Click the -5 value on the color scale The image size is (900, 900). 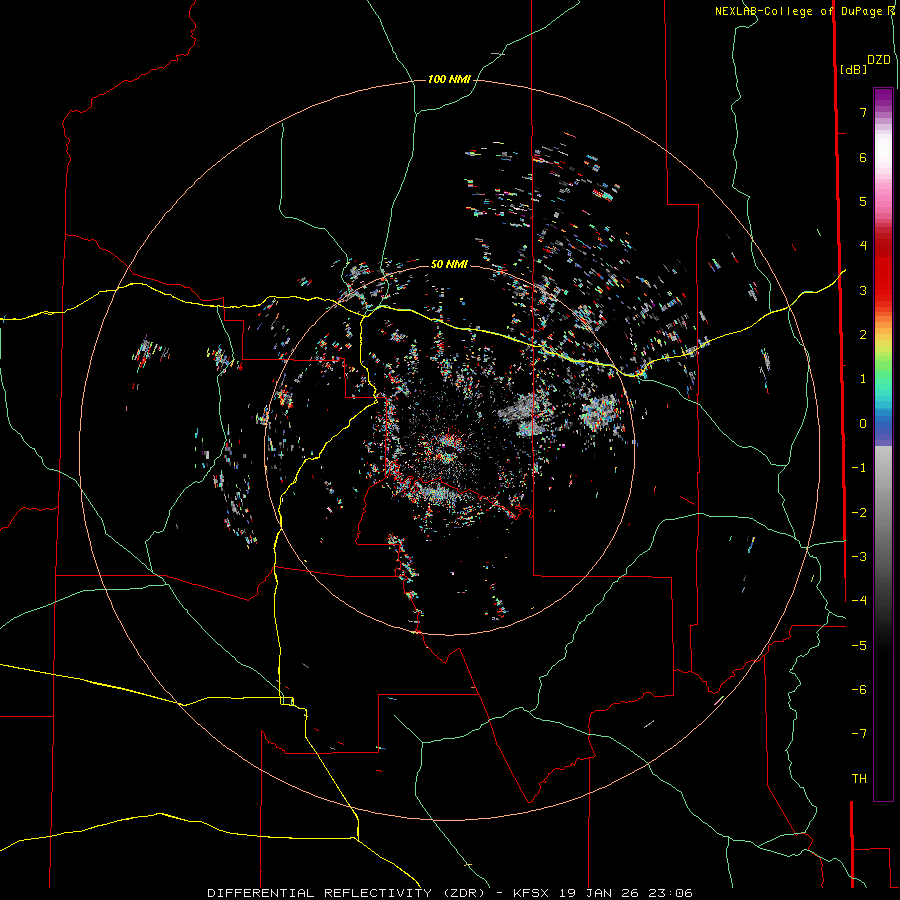[859, 646]
